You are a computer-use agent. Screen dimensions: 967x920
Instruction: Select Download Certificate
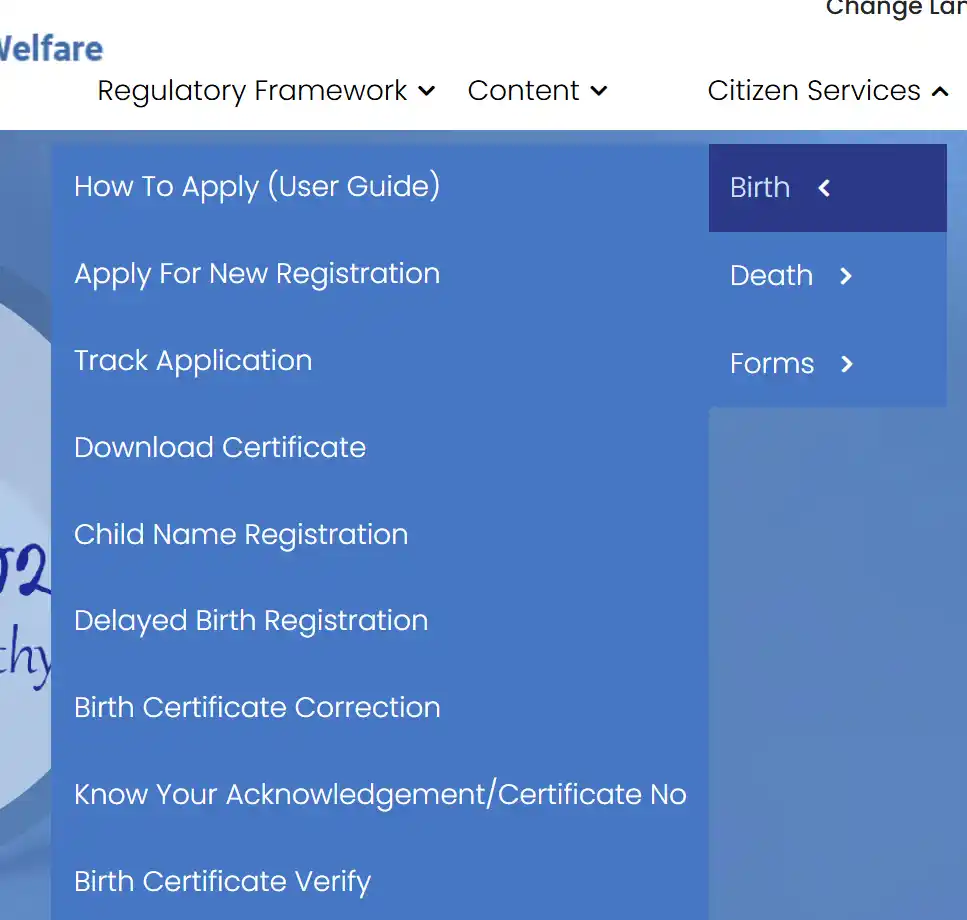(x=220, y=448)
